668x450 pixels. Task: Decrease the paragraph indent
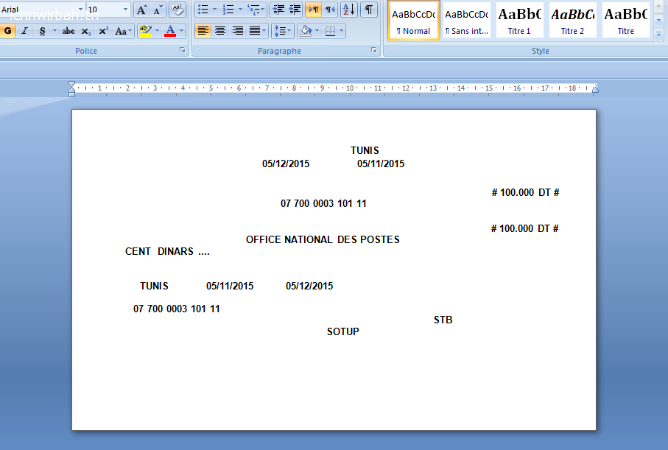(x=279, y=9)
